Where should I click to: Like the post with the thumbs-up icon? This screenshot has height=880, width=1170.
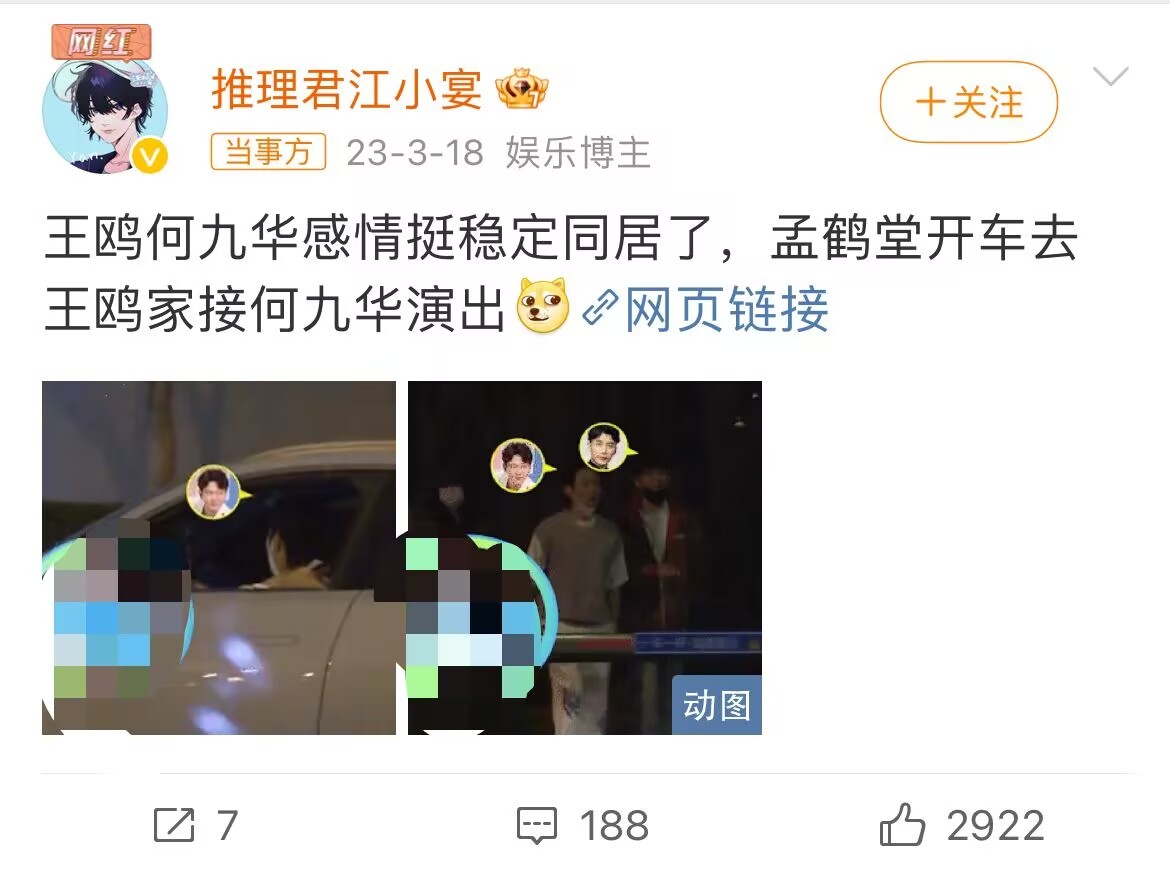[901, 825]
